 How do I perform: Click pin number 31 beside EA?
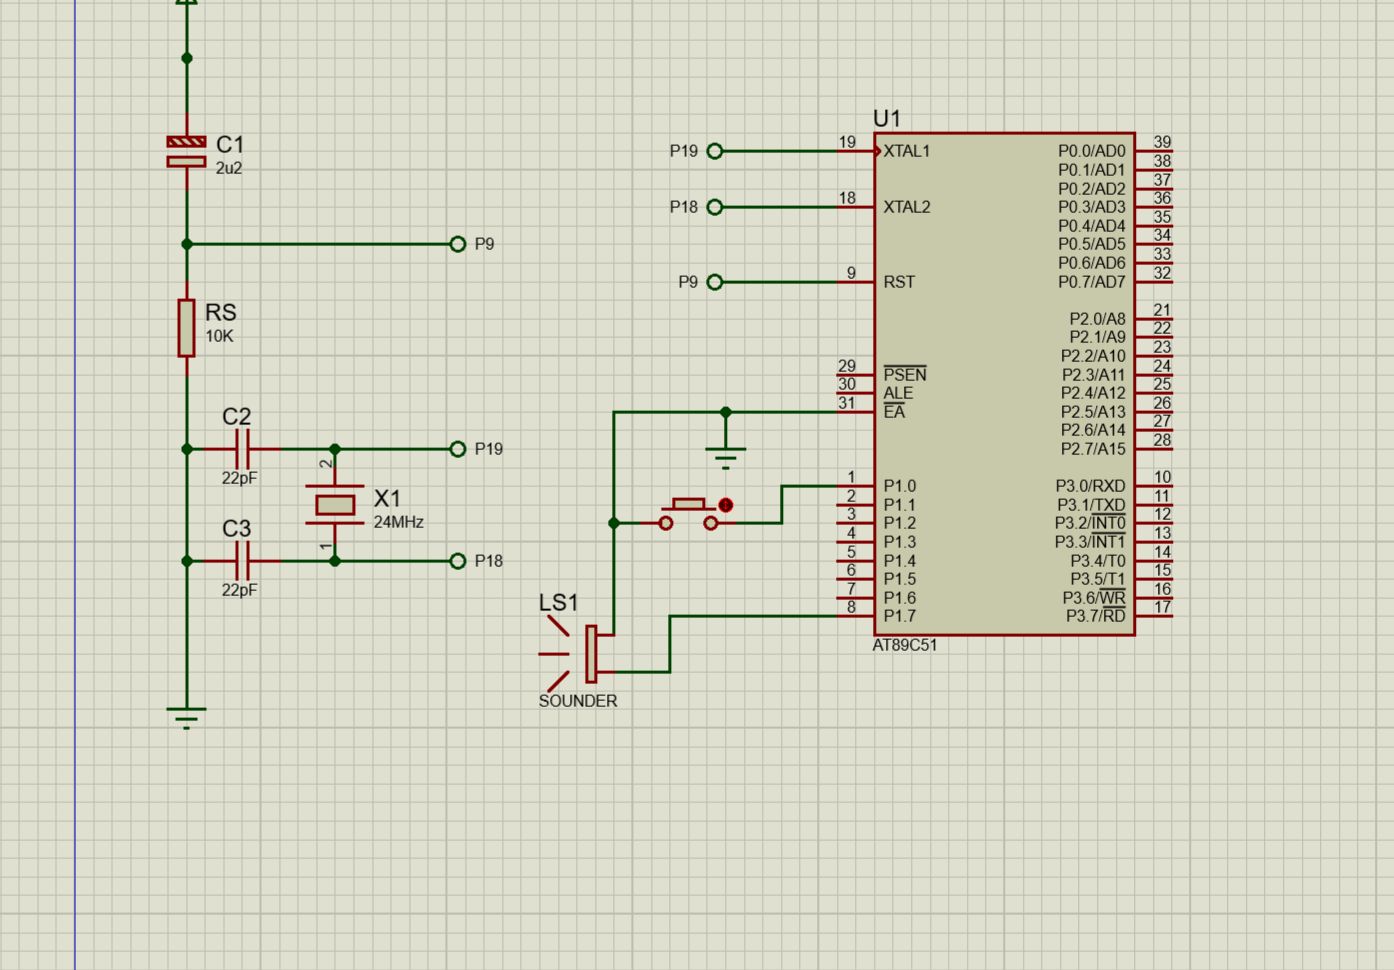click(x=847, y=403)
